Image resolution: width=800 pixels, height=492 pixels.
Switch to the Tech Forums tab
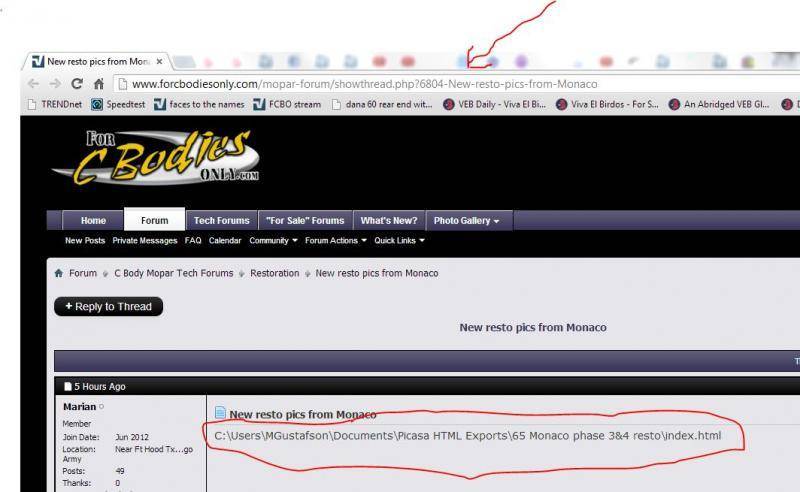pos(221,220)
